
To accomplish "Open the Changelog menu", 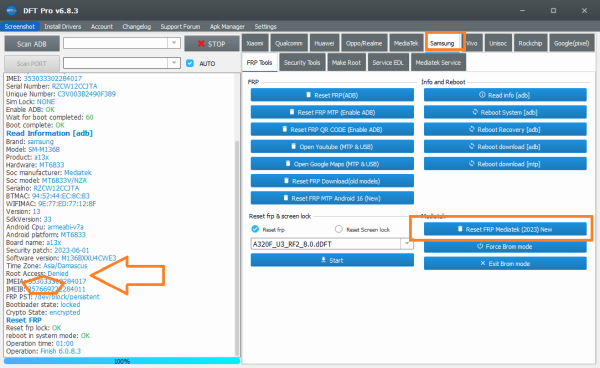I will click(x=137, y=26).
